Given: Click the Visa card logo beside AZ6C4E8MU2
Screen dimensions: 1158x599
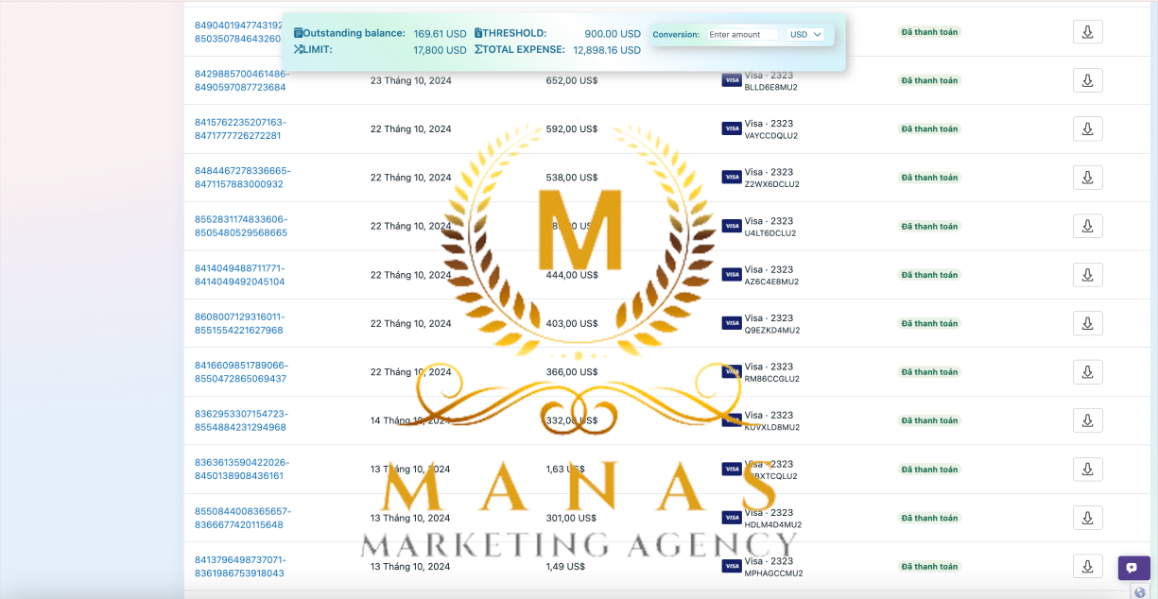Looking at the screenshot, I should pyautogui.click(x=731, y=275).
